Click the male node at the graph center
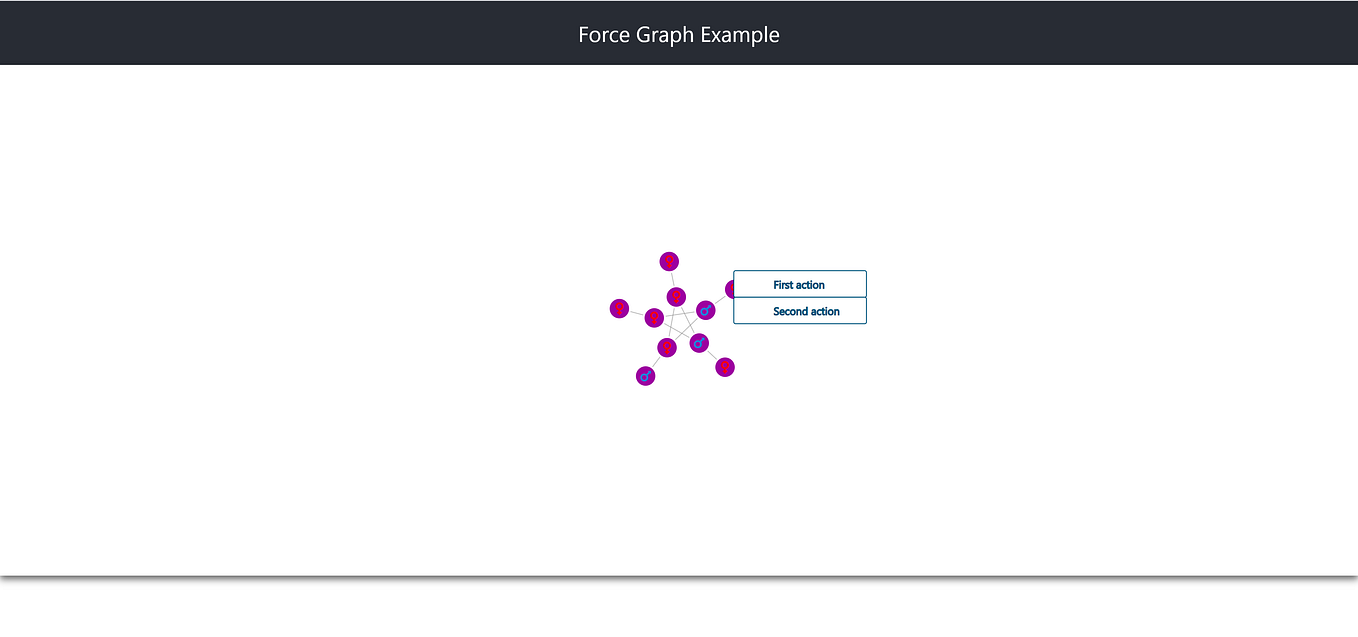 point(698,342)
